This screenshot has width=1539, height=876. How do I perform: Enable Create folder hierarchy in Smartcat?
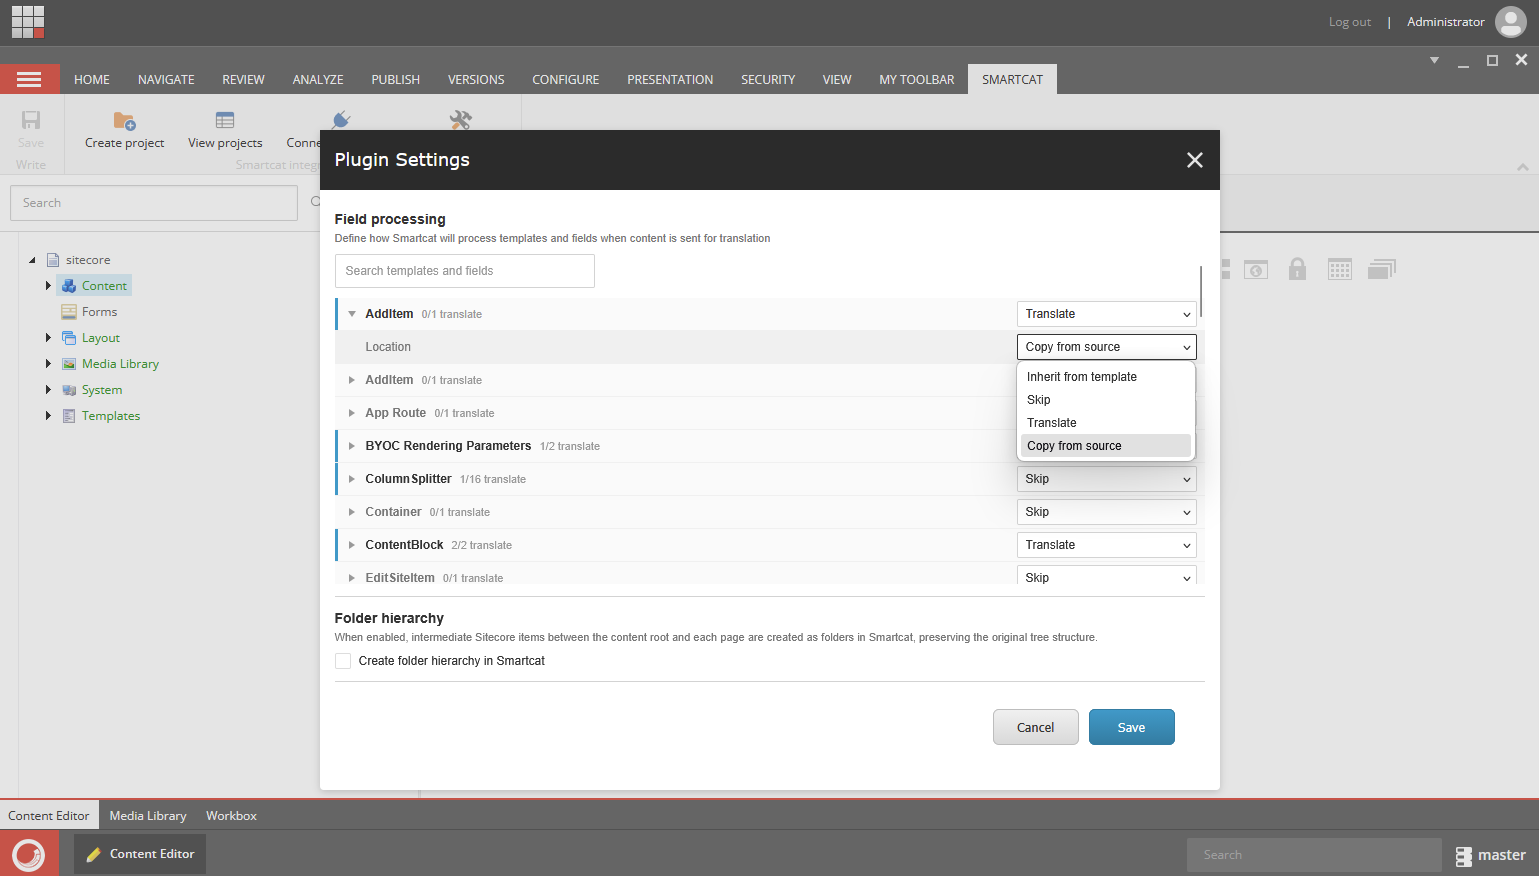click(343, 661)
